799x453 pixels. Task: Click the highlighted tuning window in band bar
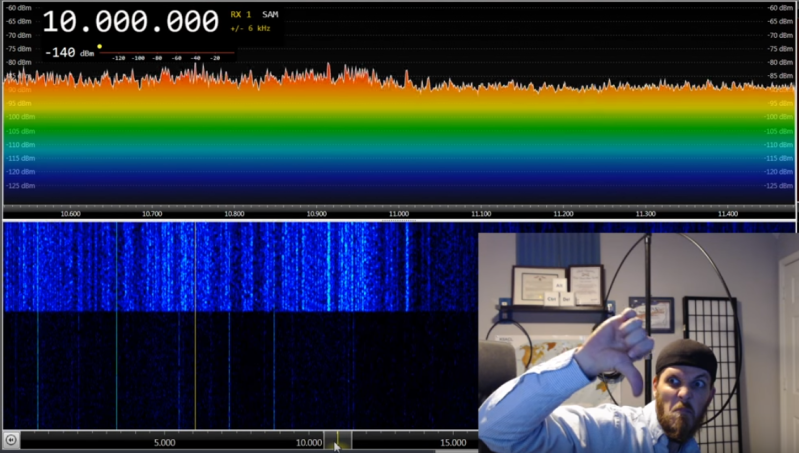(338, 440)
